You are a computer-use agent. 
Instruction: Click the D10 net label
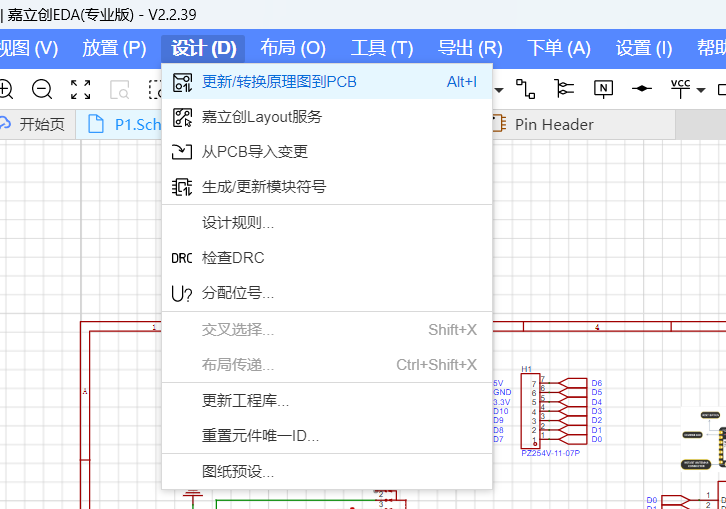(501, 411)
